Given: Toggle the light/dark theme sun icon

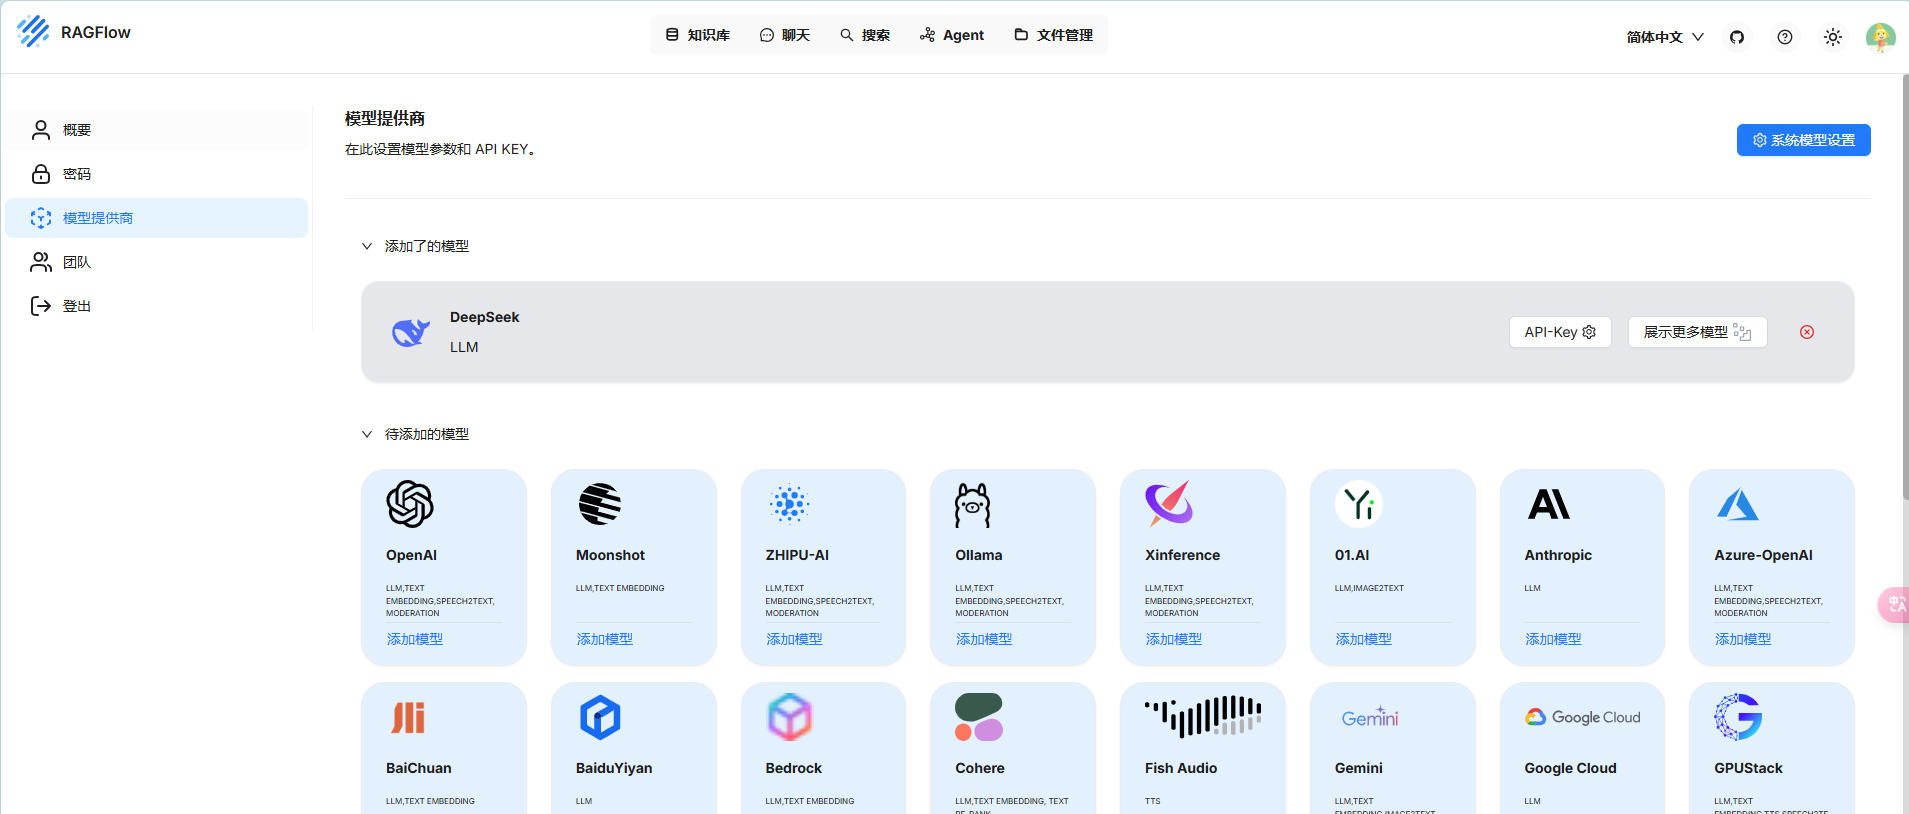Looking at the screenshot, I should [1833, 37].
